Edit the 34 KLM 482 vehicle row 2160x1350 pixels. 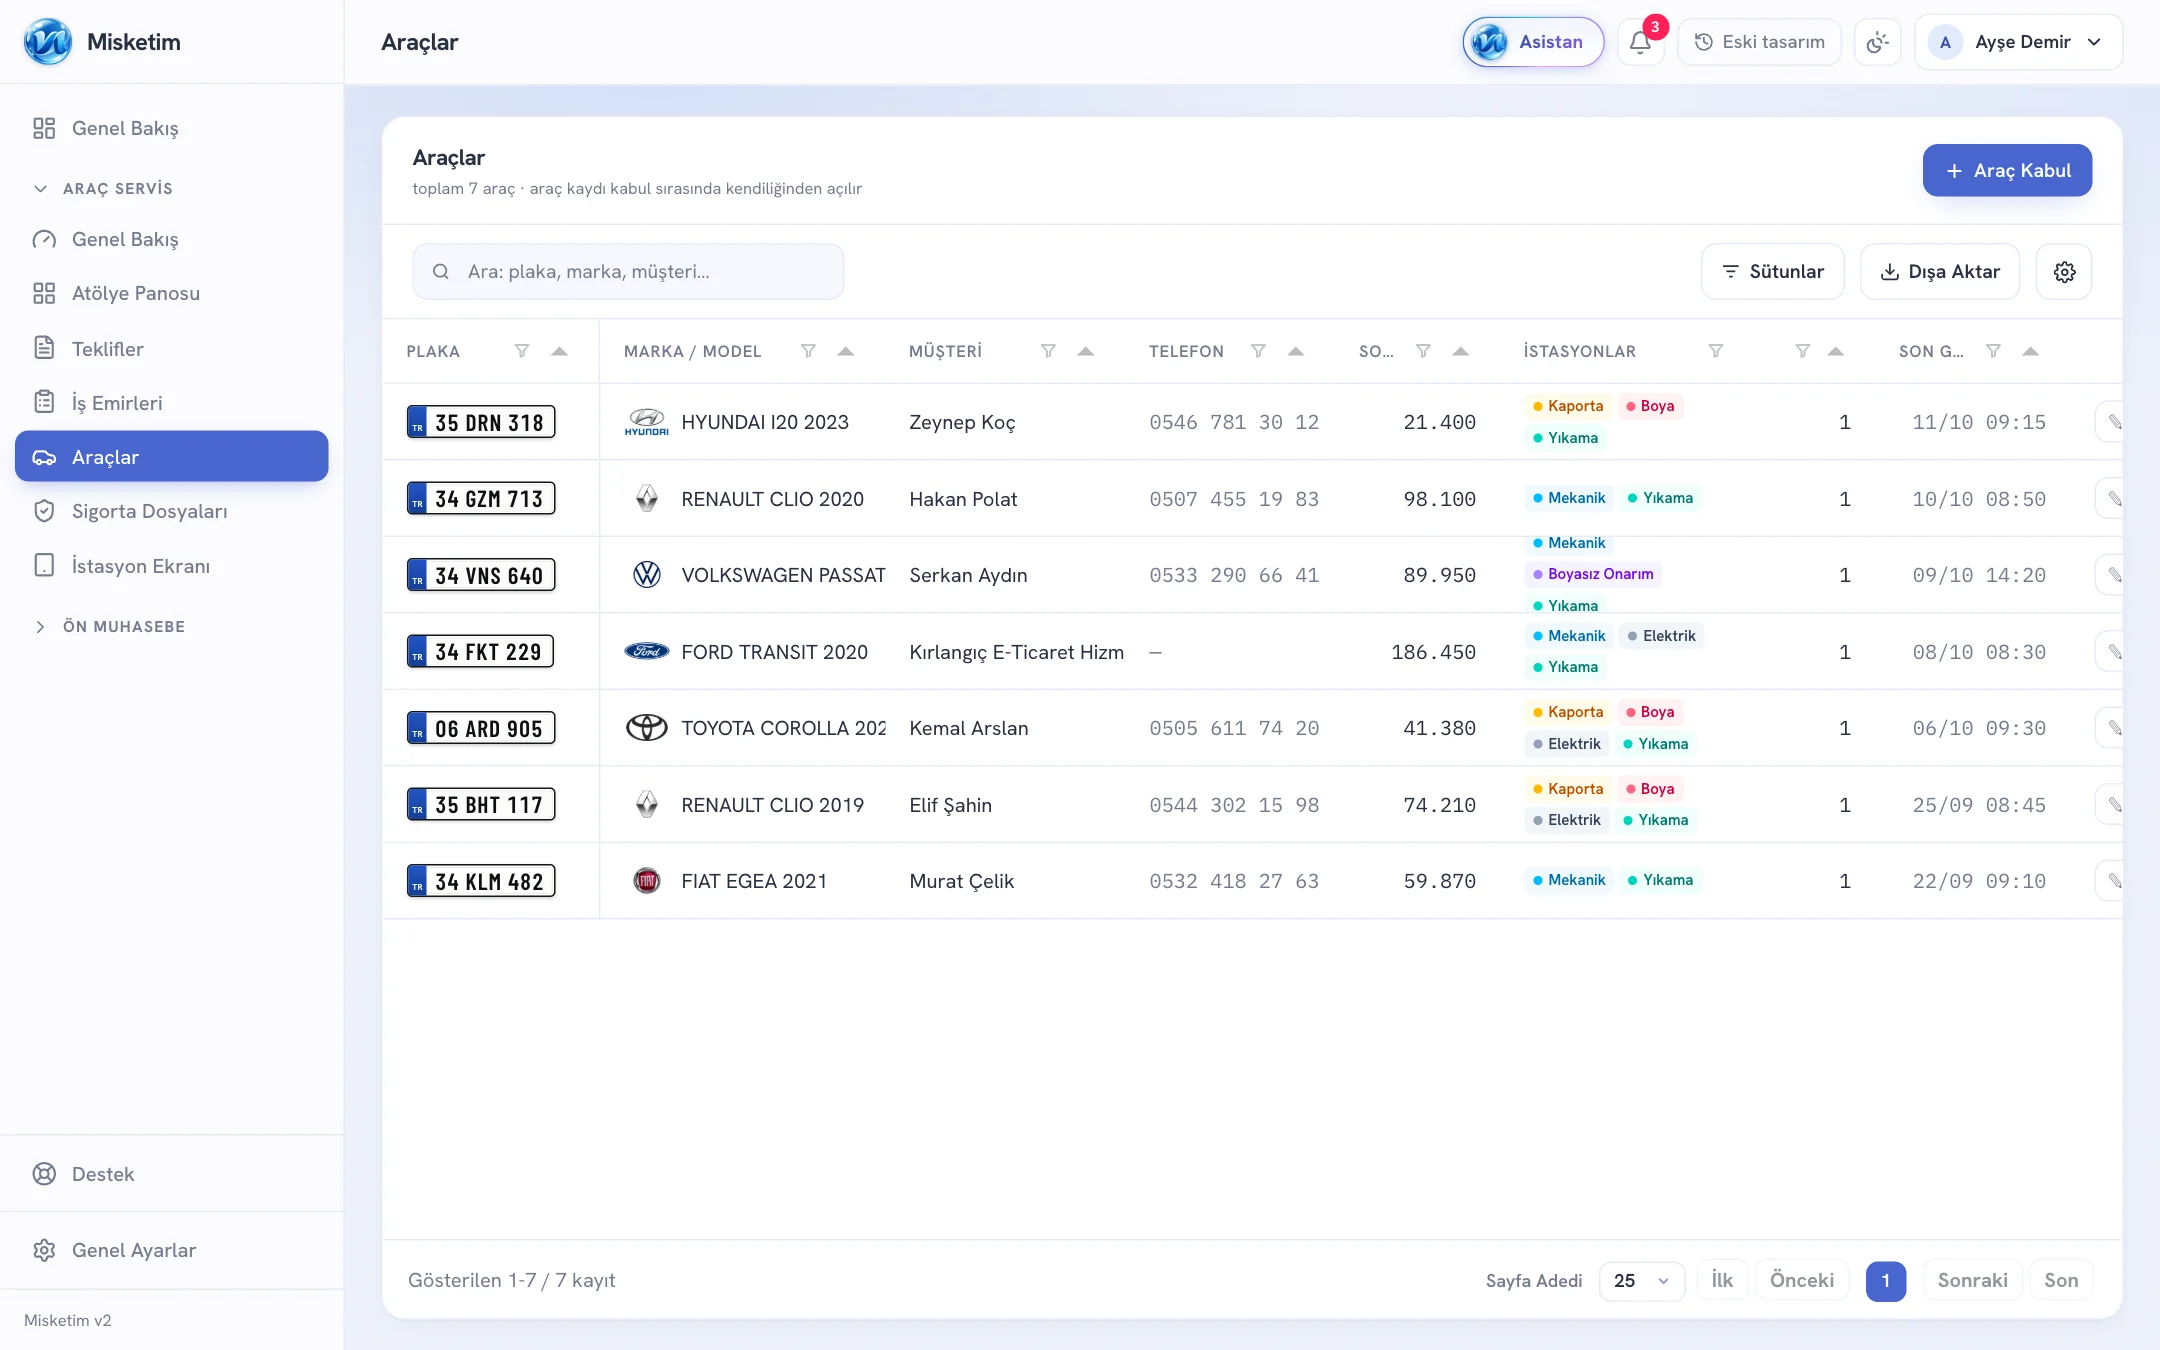(2112, 881)
